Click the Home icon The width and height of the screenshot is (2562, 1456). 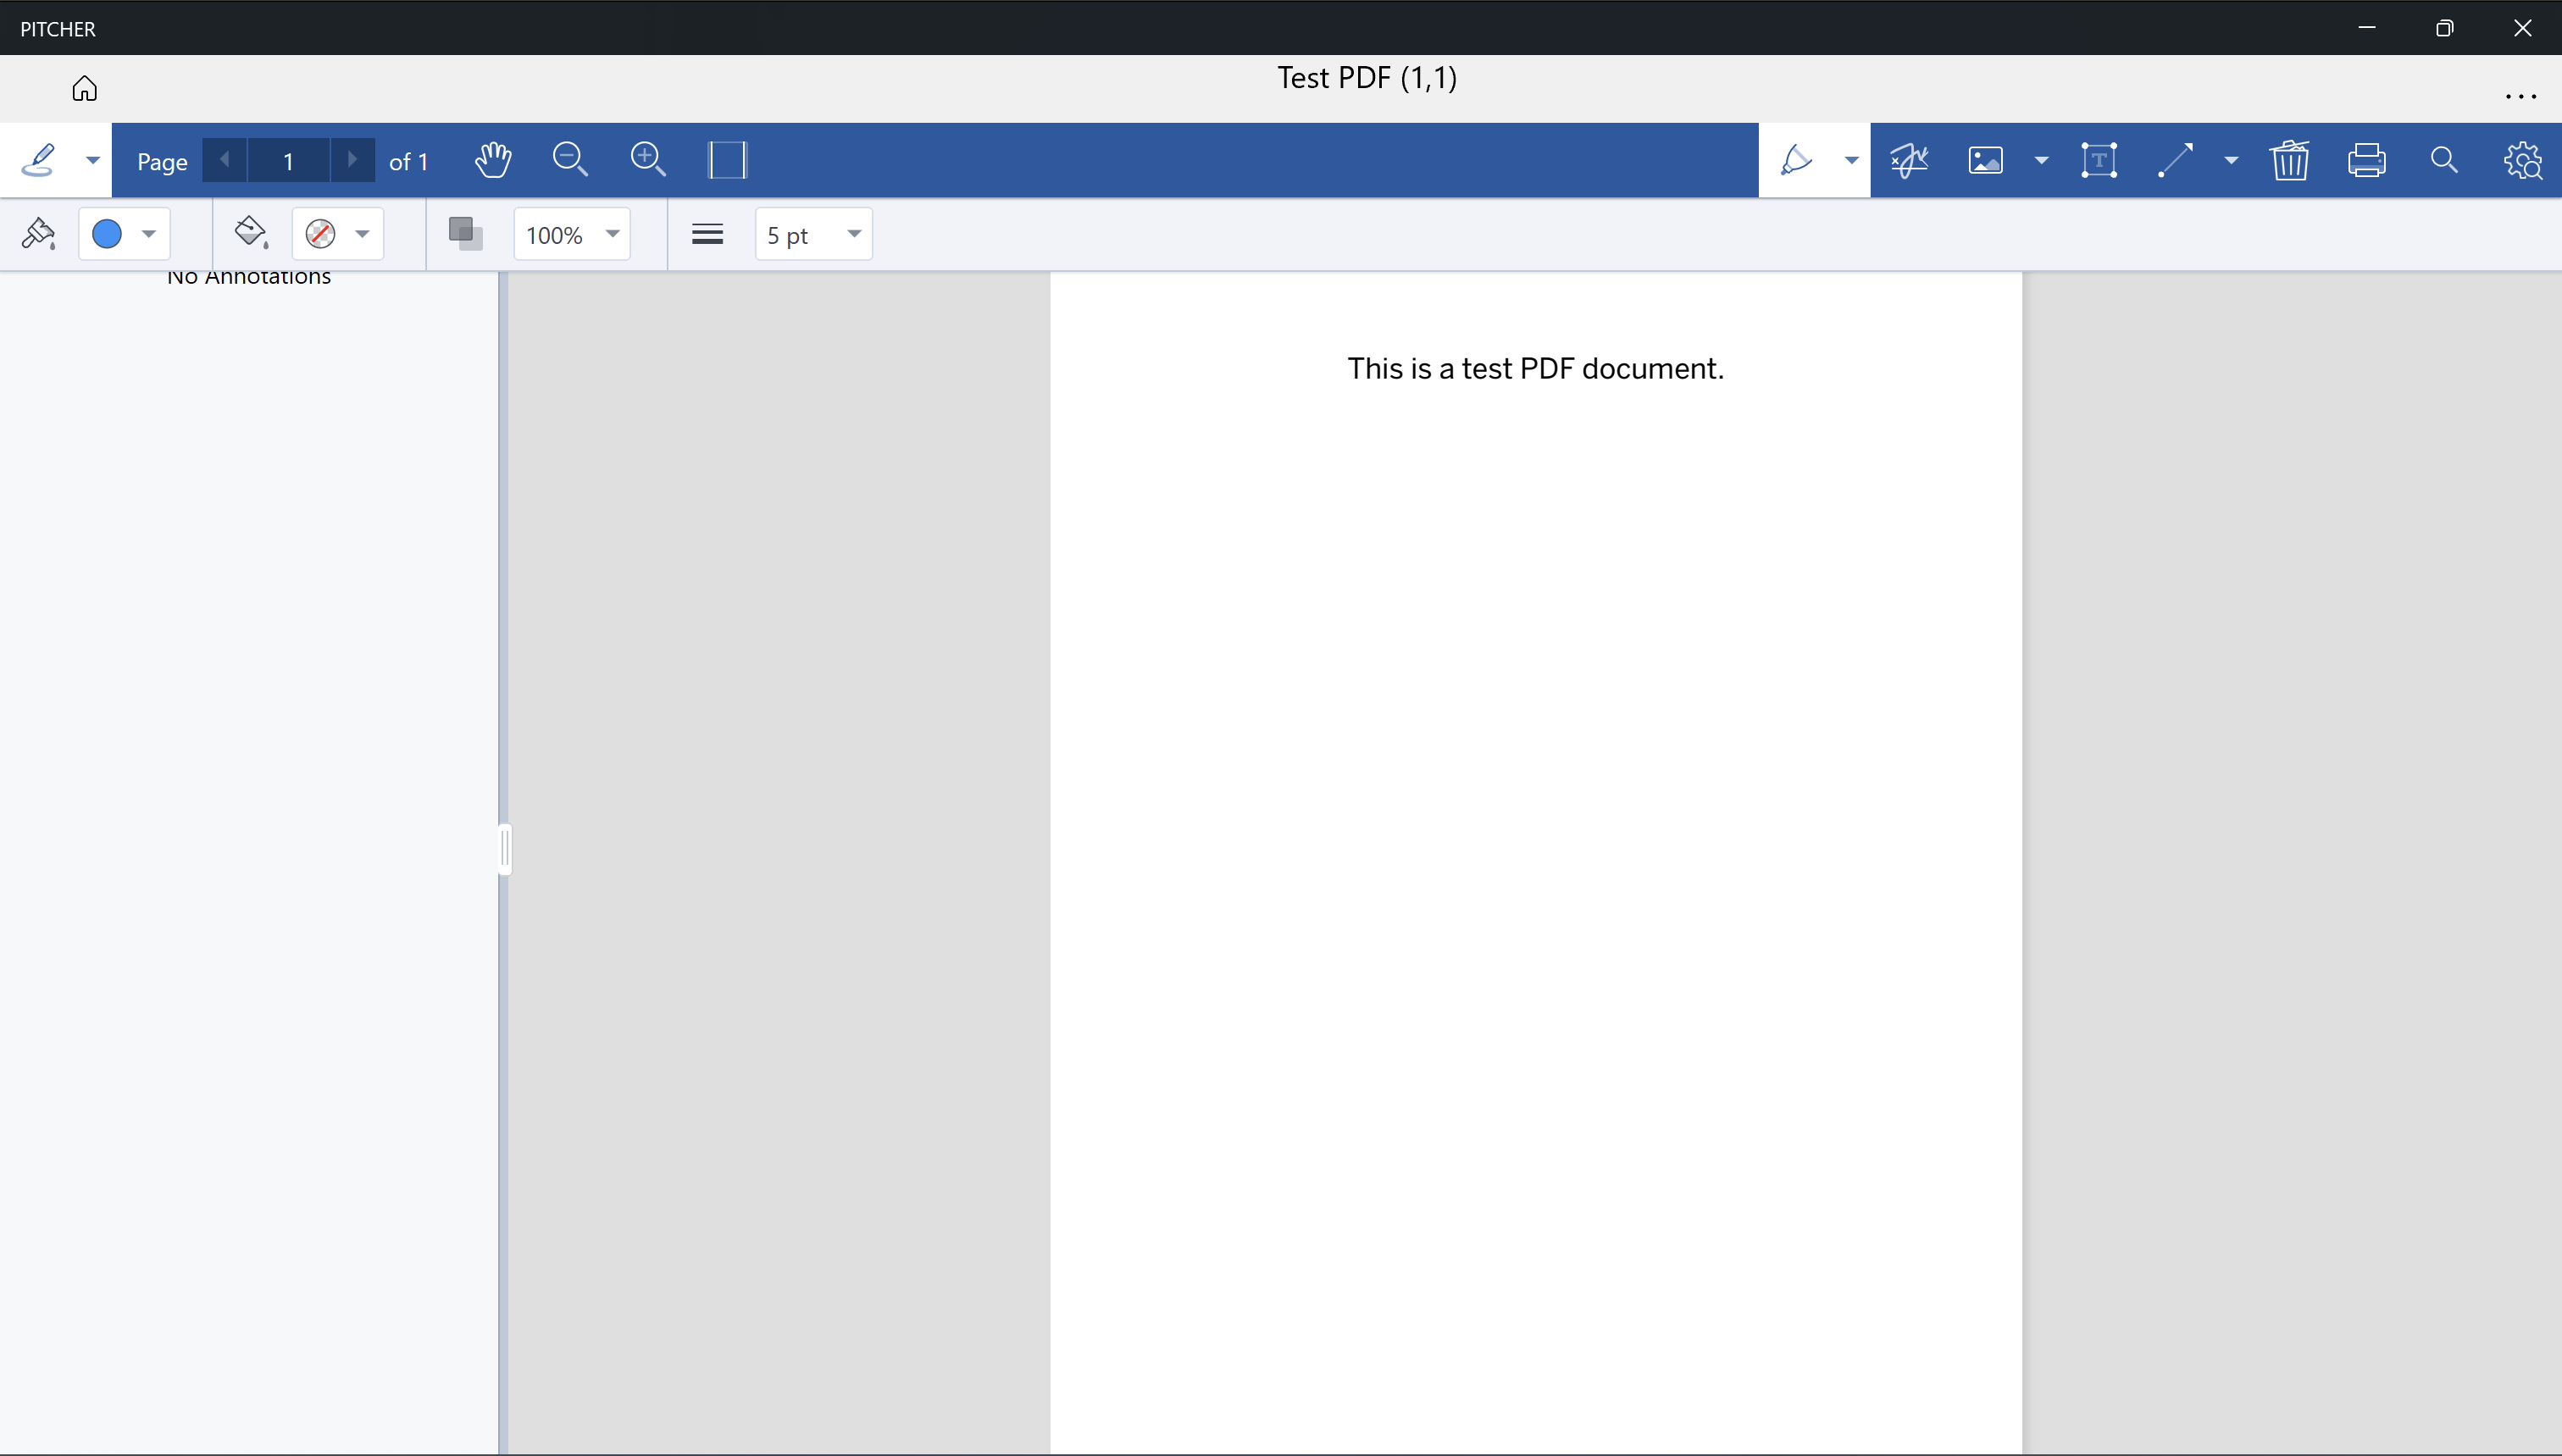(x=85, y=89)
